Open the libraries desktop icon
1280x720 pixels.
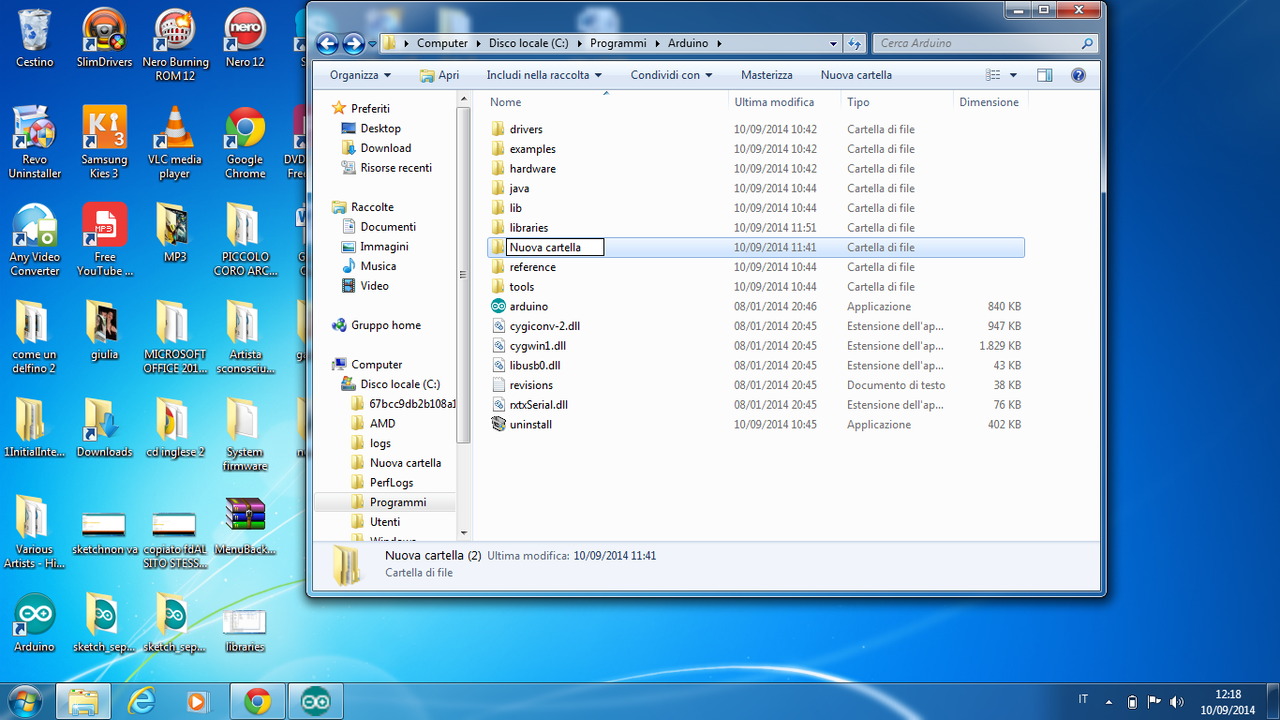click(245, 630)
